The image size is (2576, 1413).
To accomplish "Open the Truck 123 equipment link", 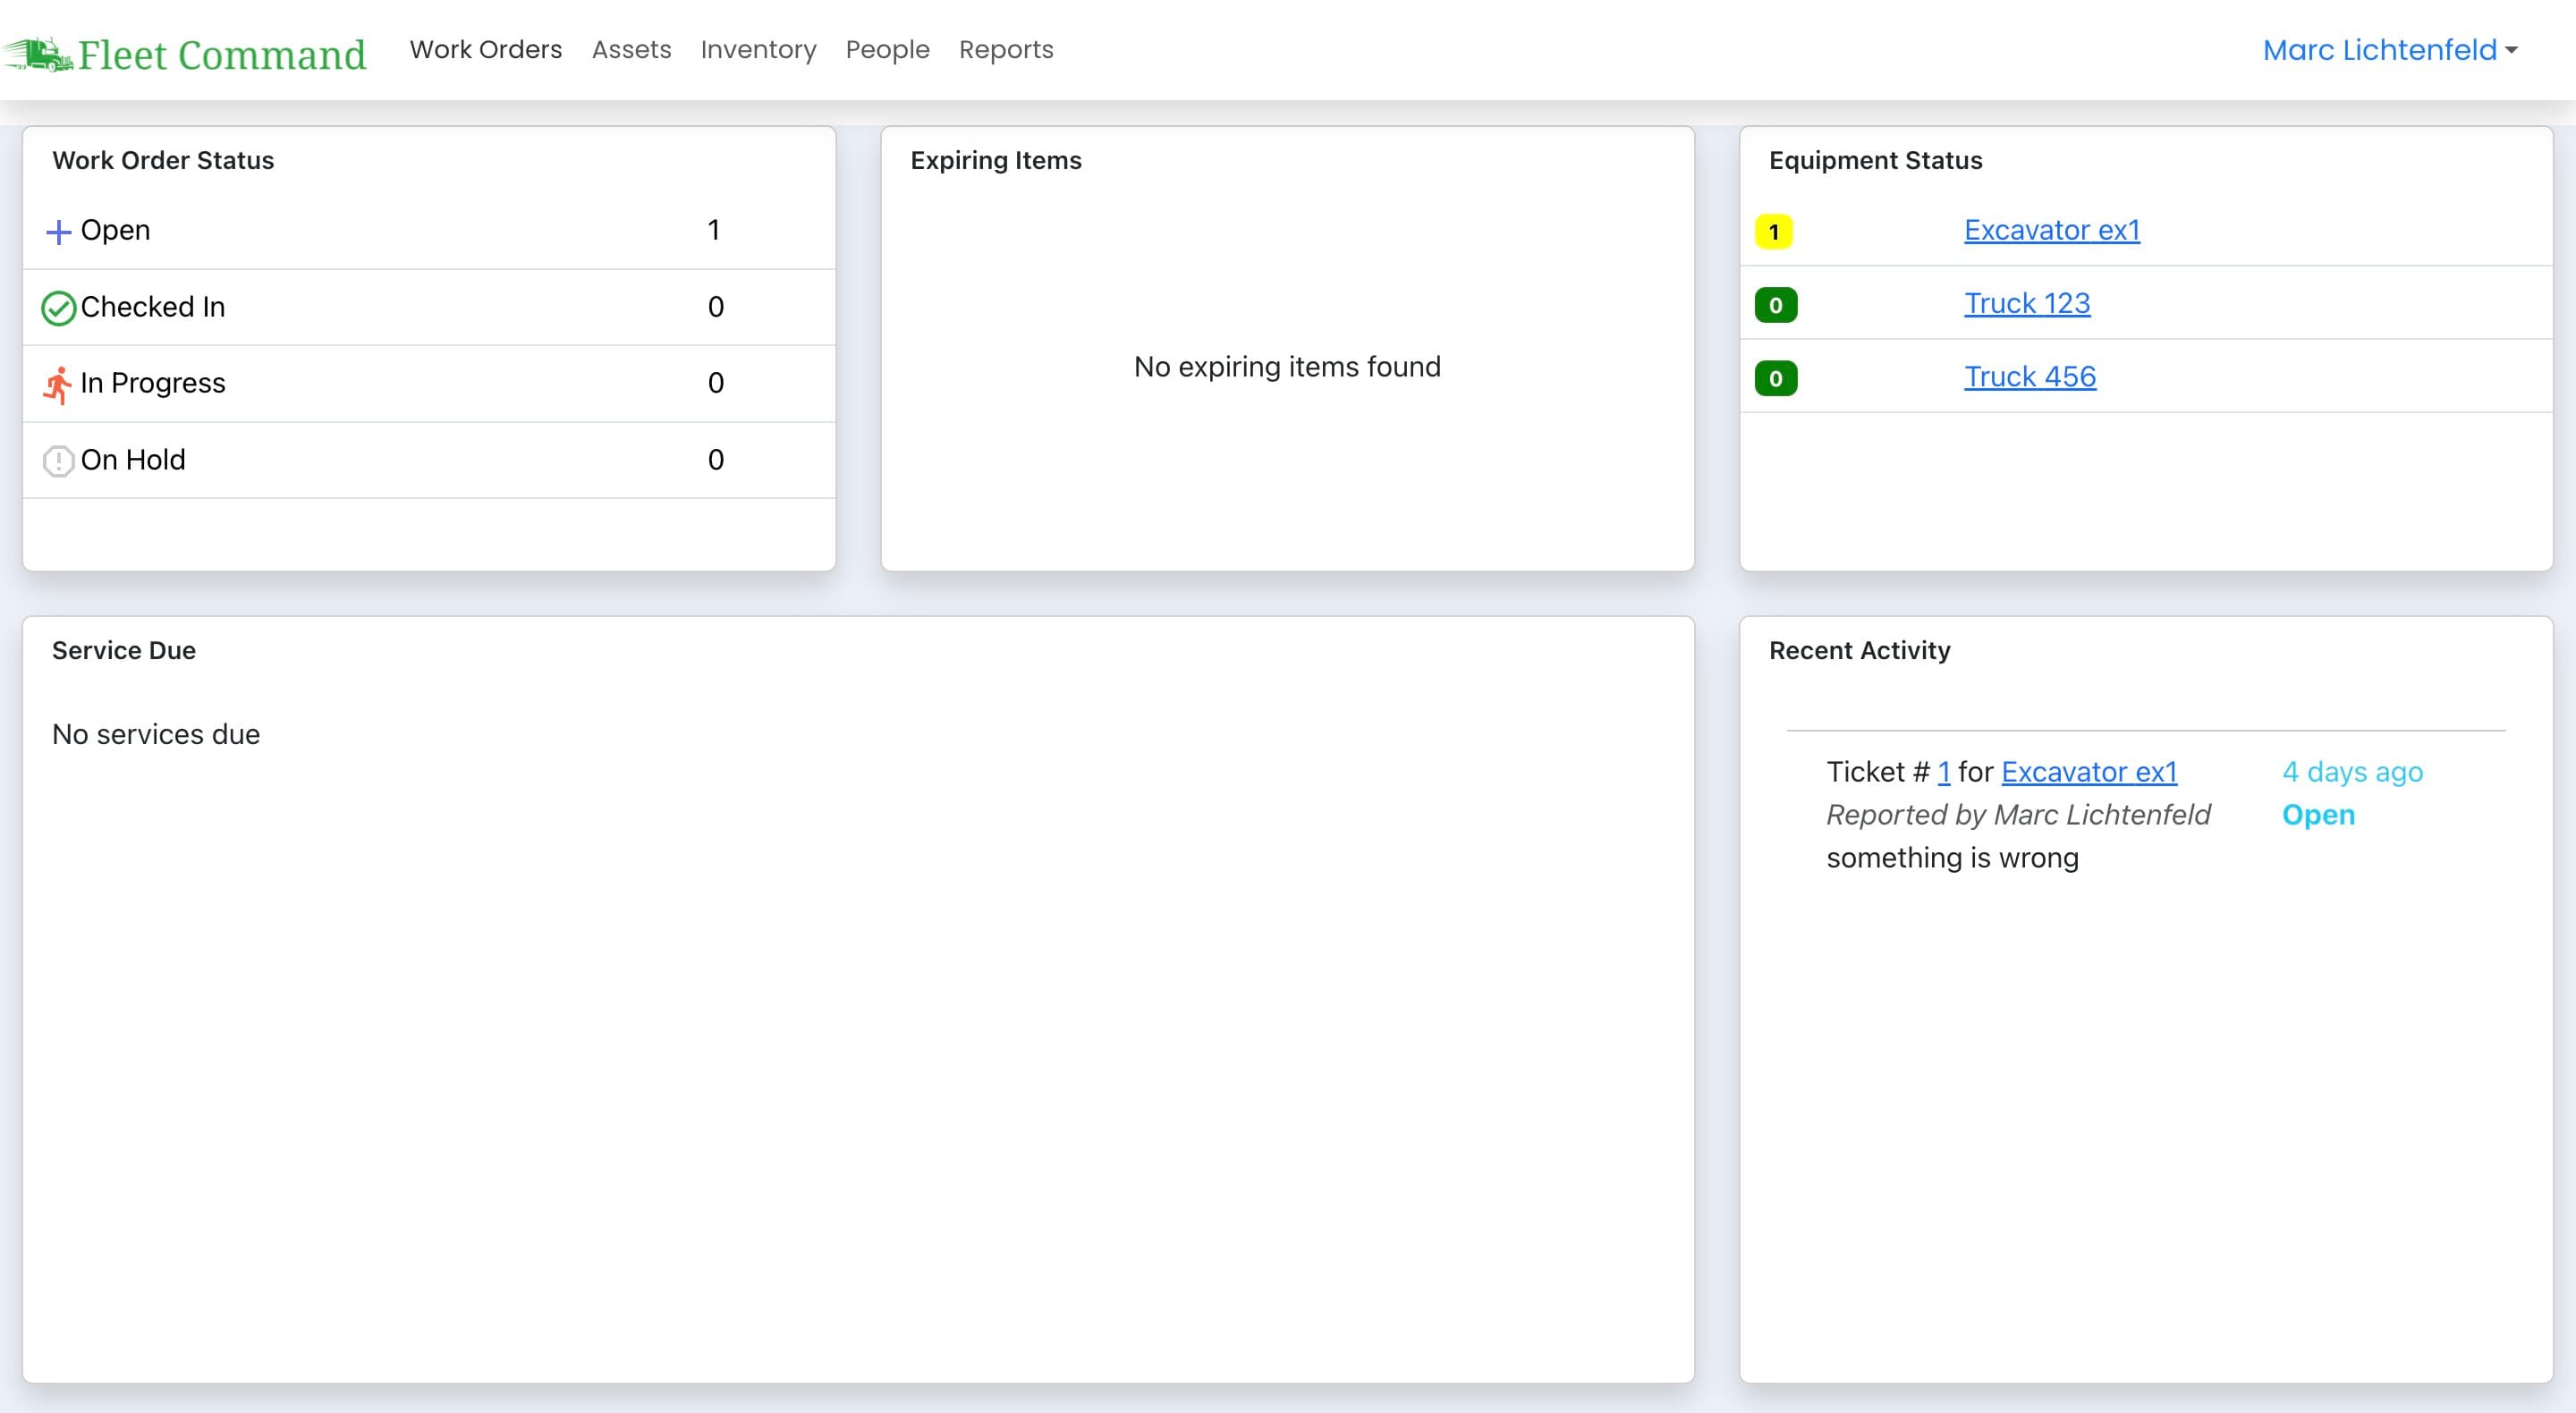I will 2027,303.
